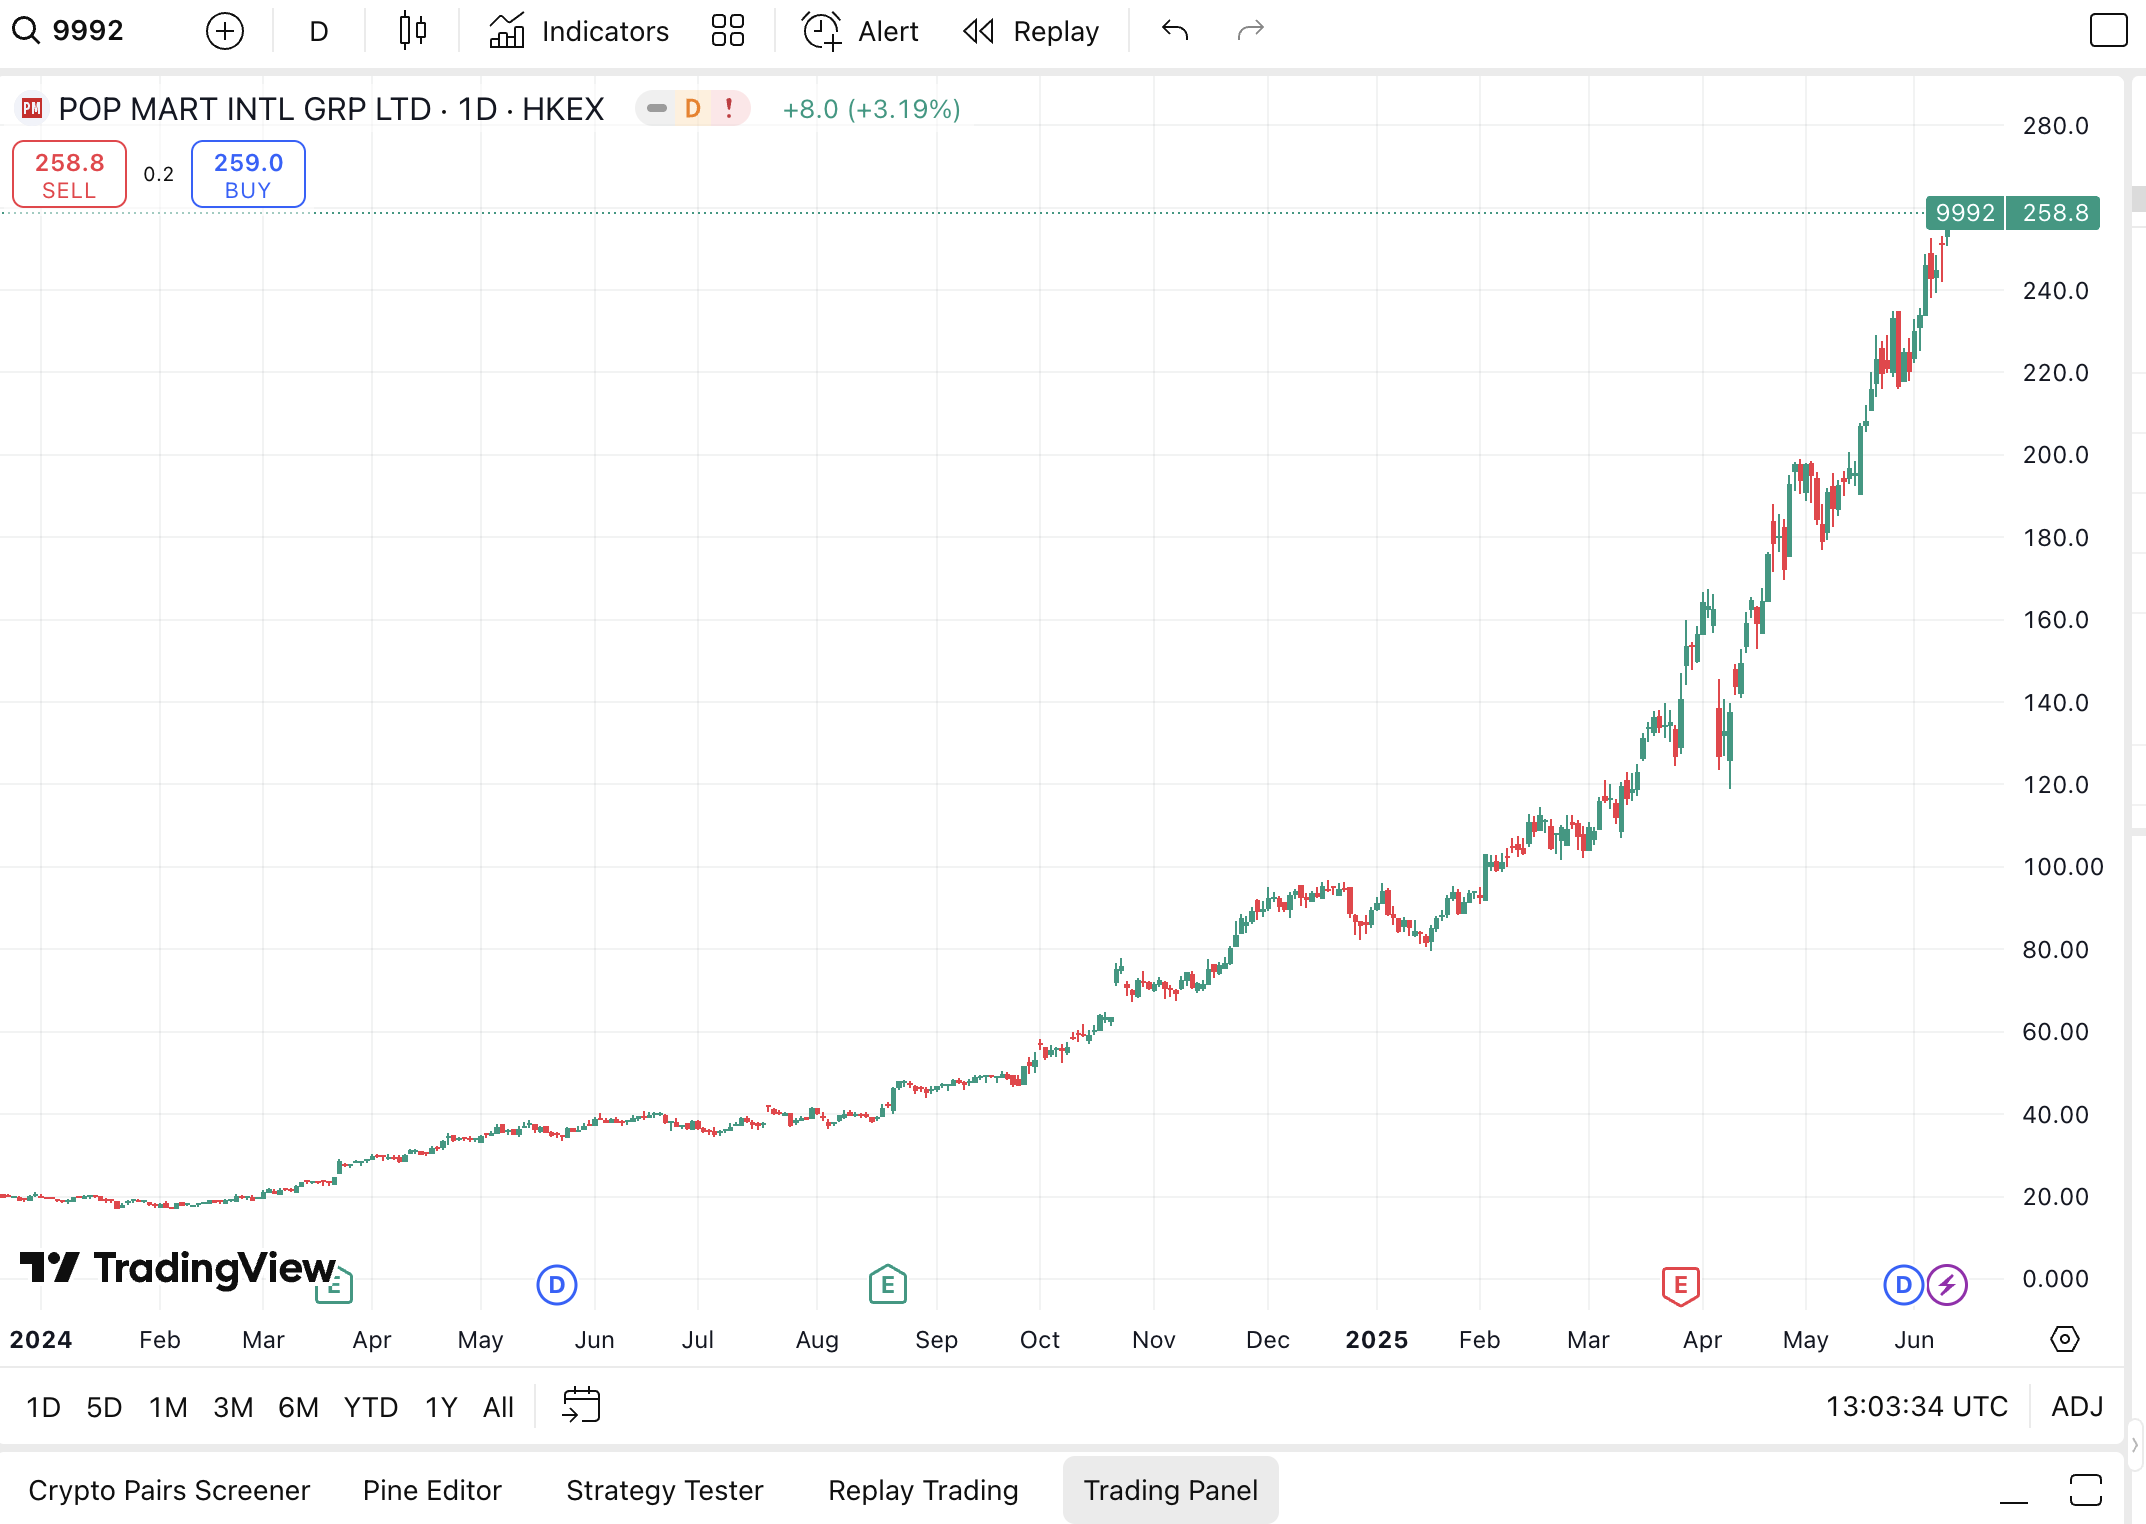2146x1524 pixels.
Task: Select the 1D time range
Action: tap(43, 1408)
